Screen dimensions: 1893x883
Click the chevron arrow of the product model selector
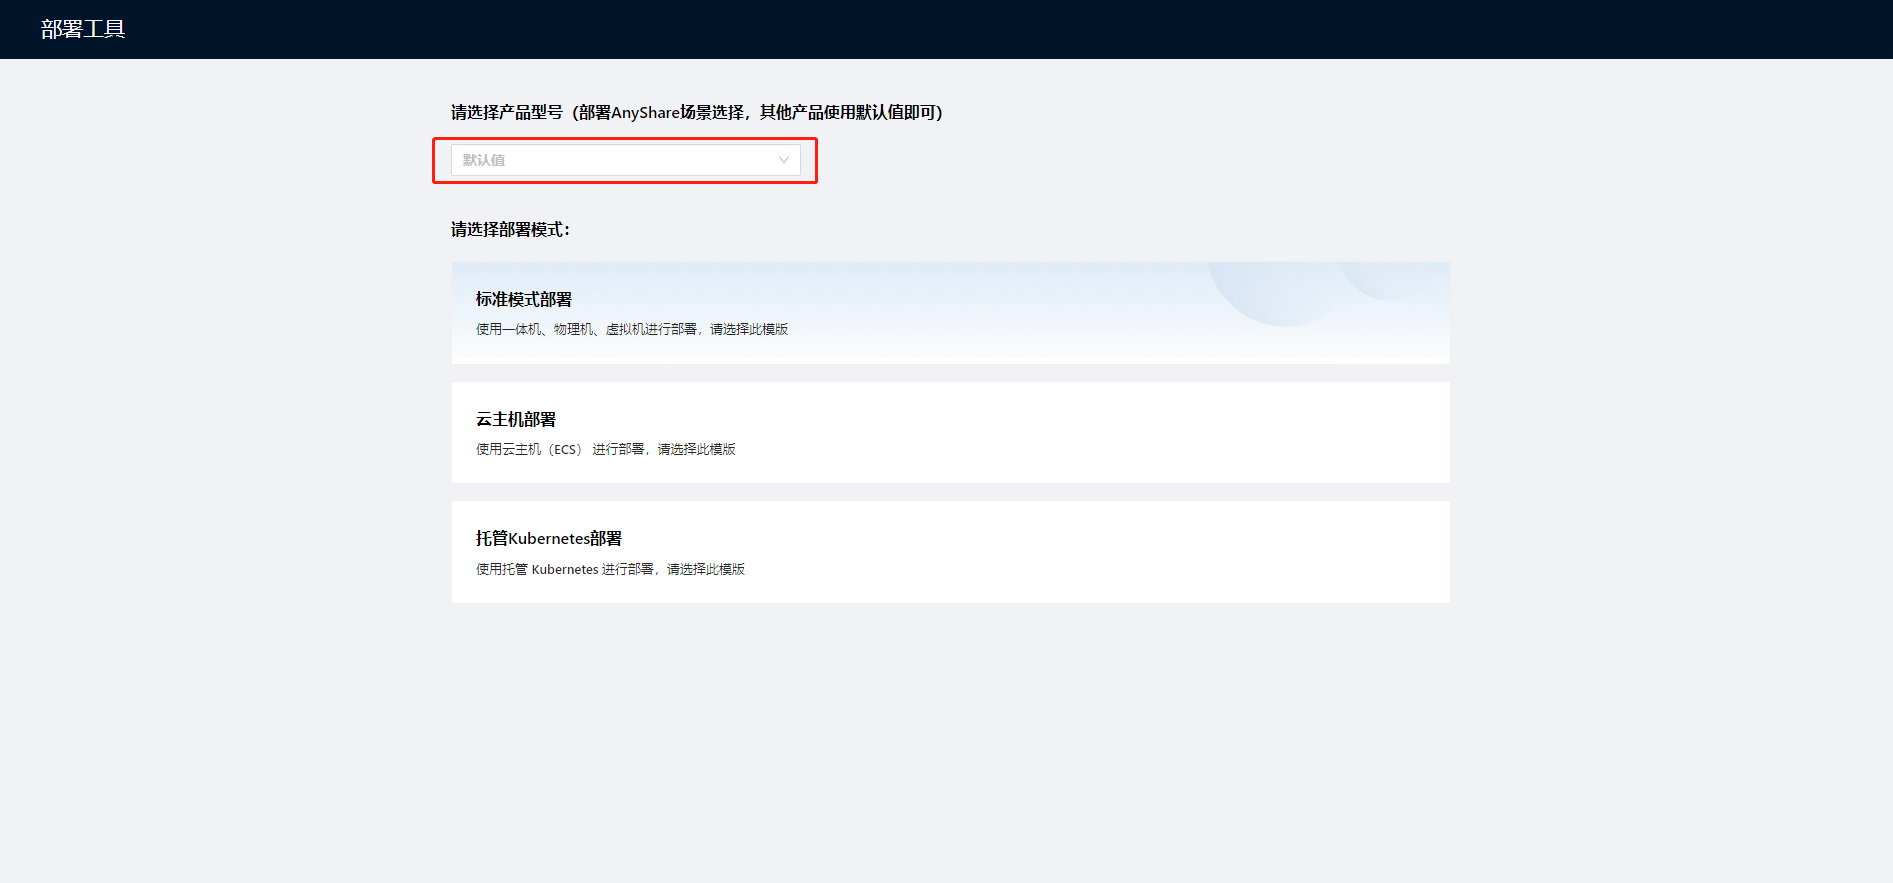click(784, 160)
